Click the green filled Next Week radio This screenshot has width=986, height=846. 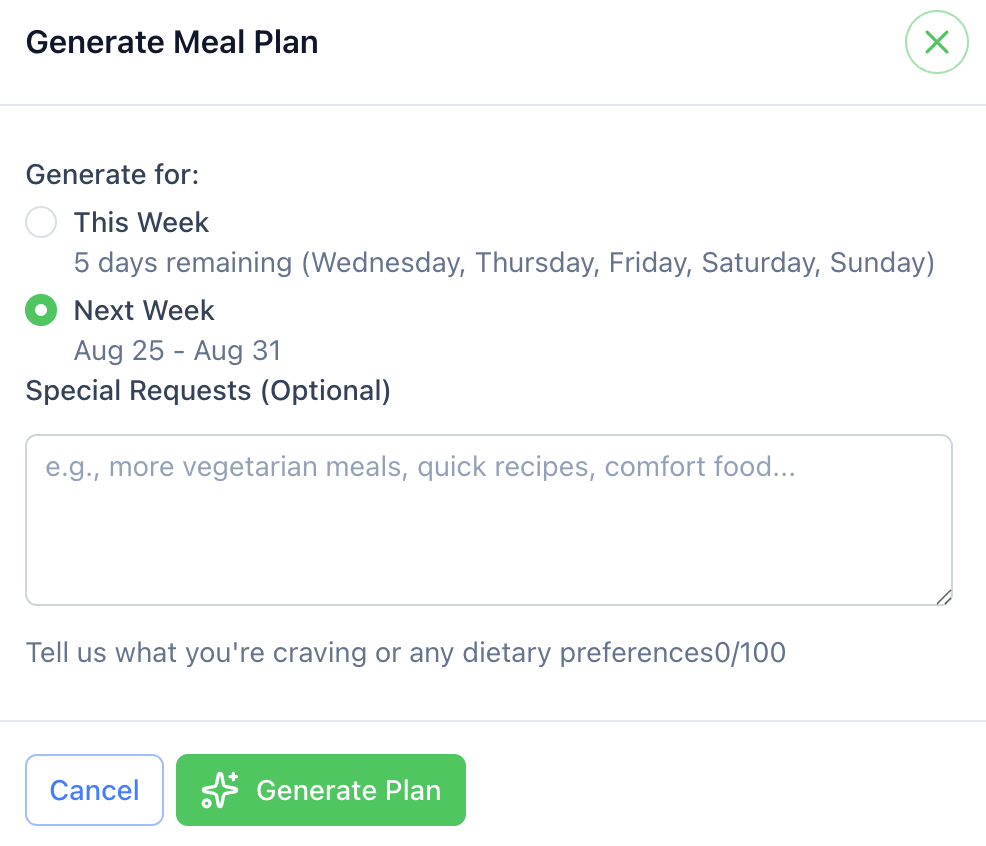click(x=41, y=310)
